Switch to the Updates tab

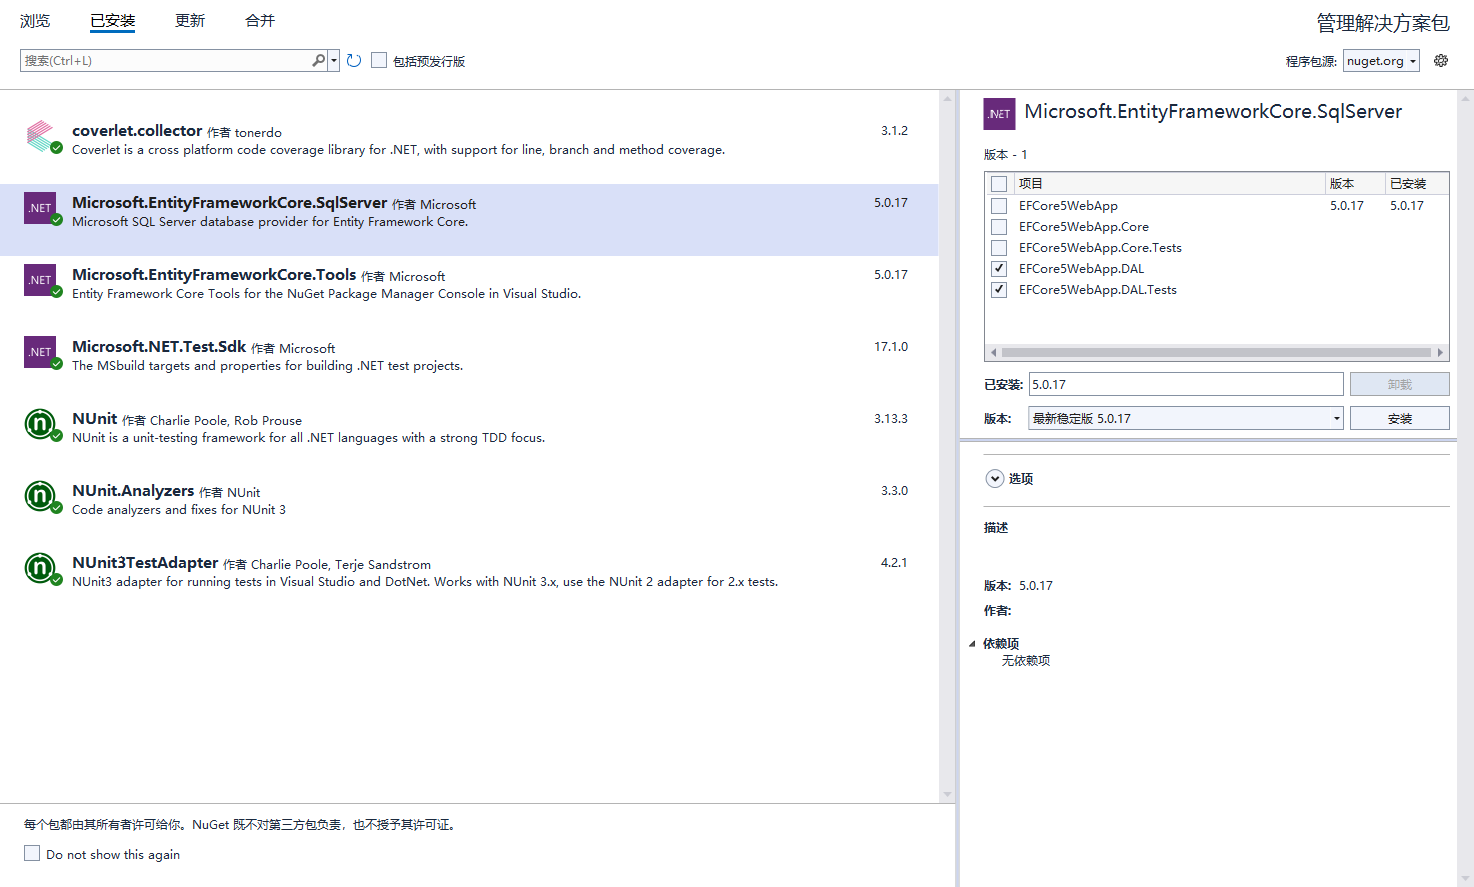click(x=190, y=20)
